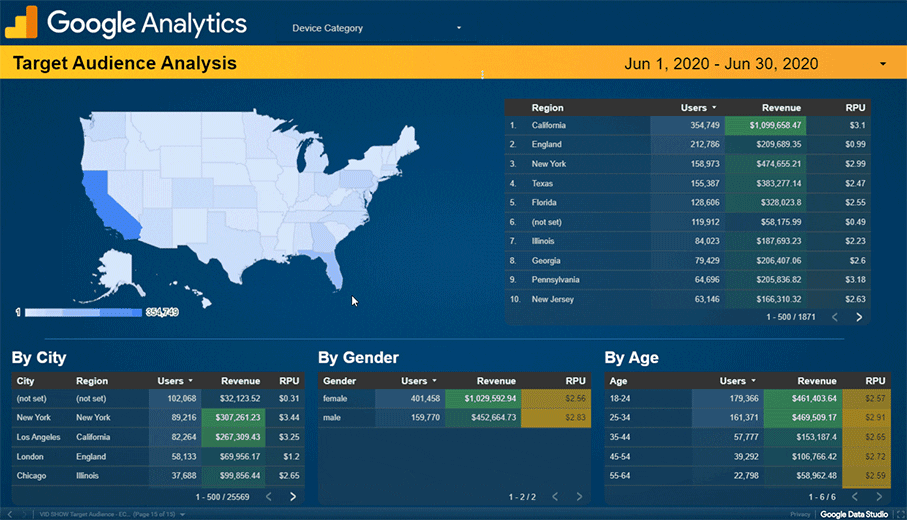Select England row in region table

tap(688, 145)
